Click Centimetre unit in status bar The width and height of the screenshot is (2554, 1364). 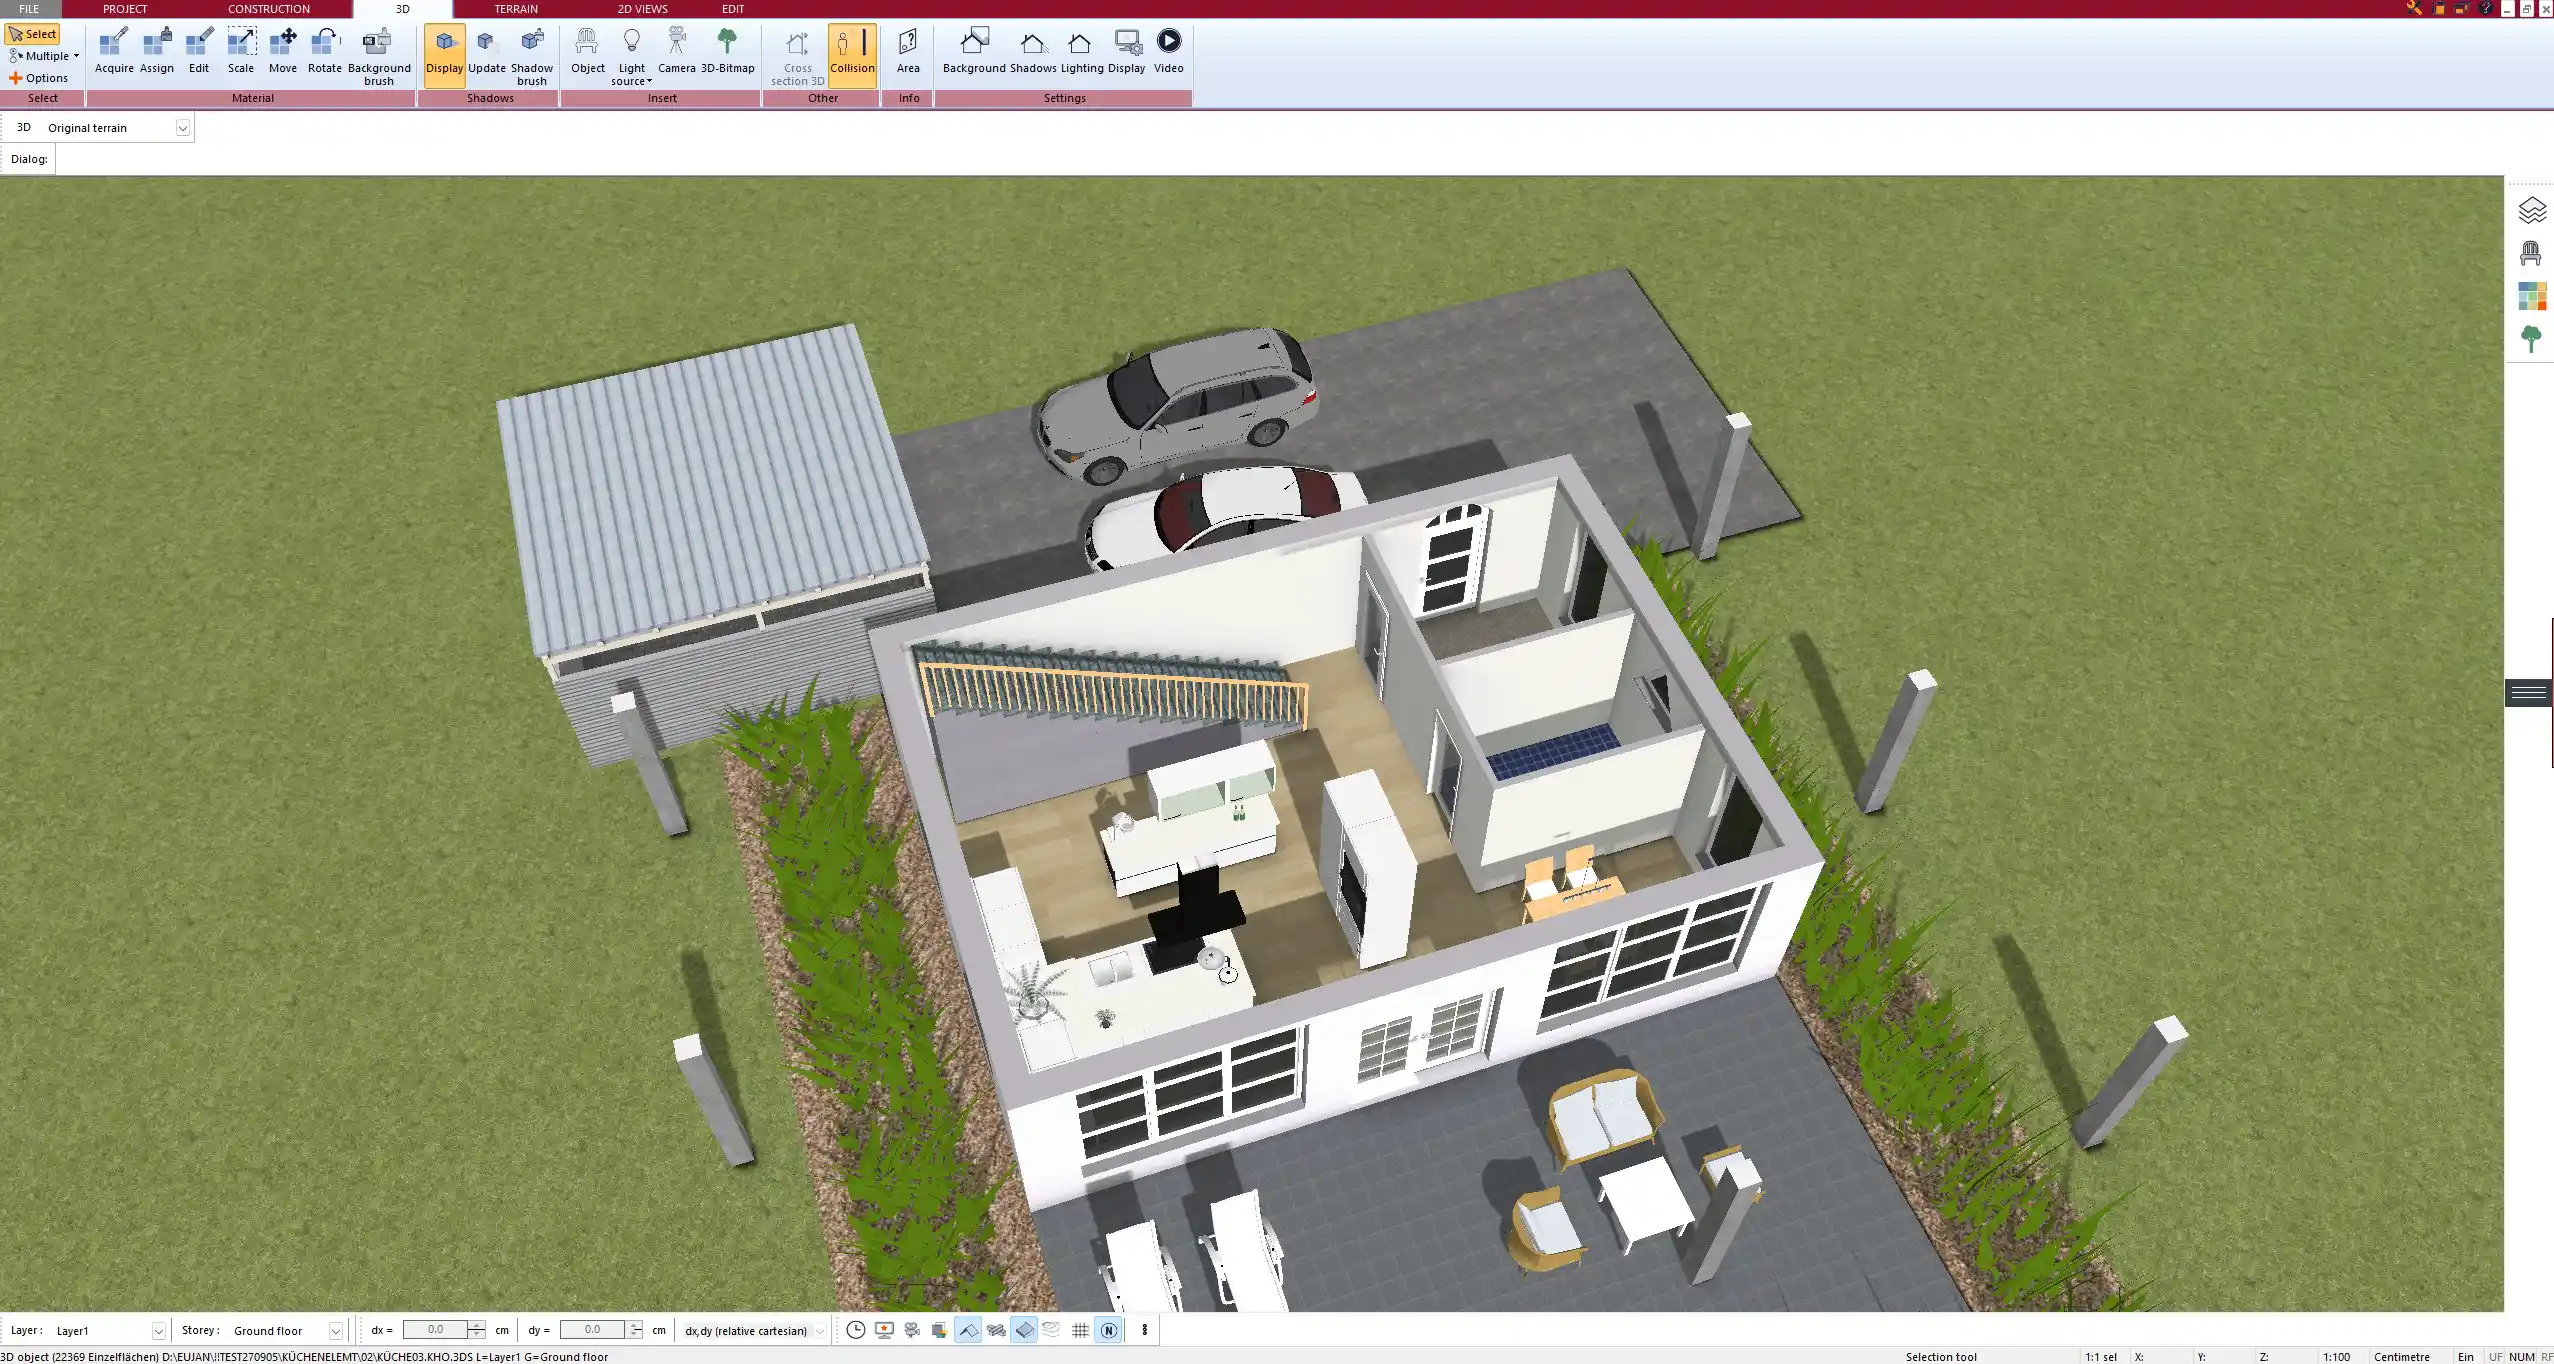click(2401, 1357)
